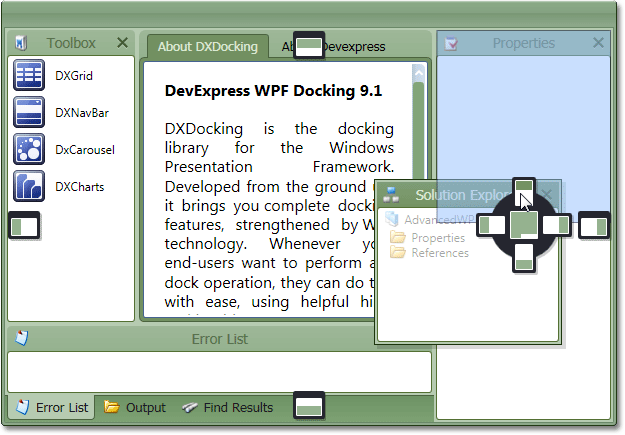The width and height of the screenshot is (625, 435).
Task: Click the DxCarousel toolbox icon
Action: click(28, 150)
